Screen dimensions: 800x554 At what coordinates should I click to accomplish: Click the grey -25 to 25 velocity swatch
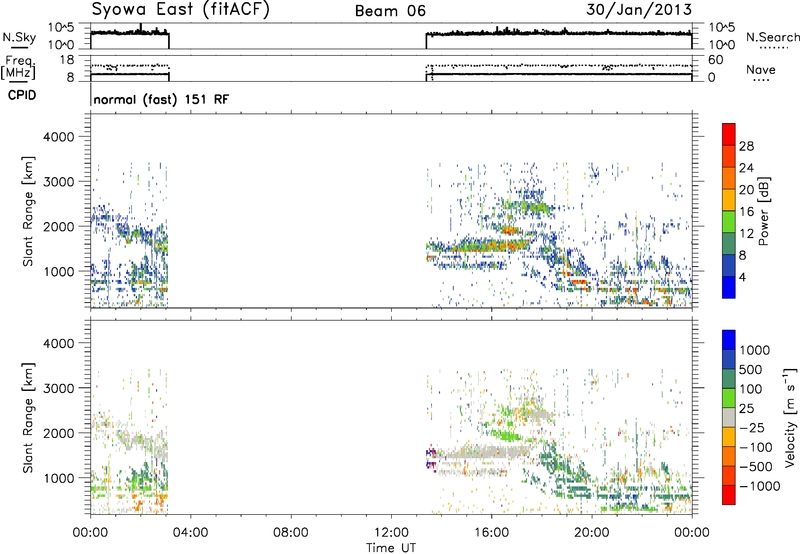point(729,417)
